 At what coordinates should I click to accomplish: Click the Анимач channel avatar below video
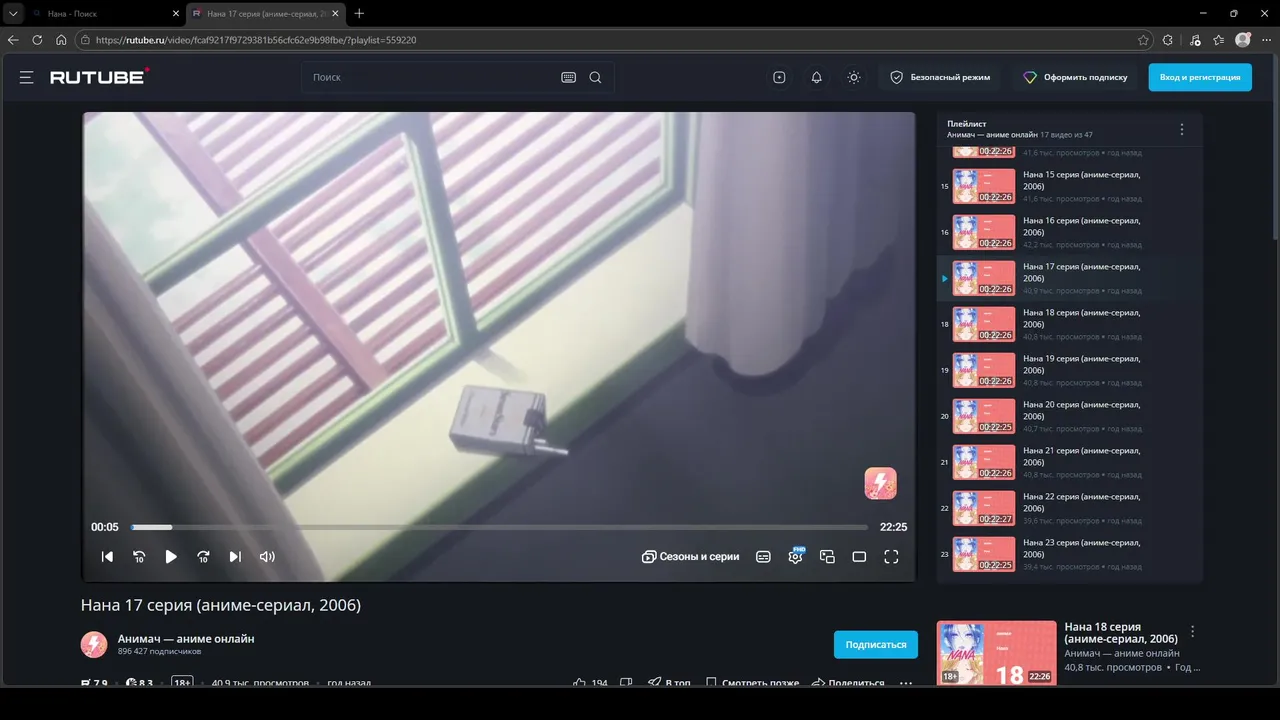tap(94, 644)
